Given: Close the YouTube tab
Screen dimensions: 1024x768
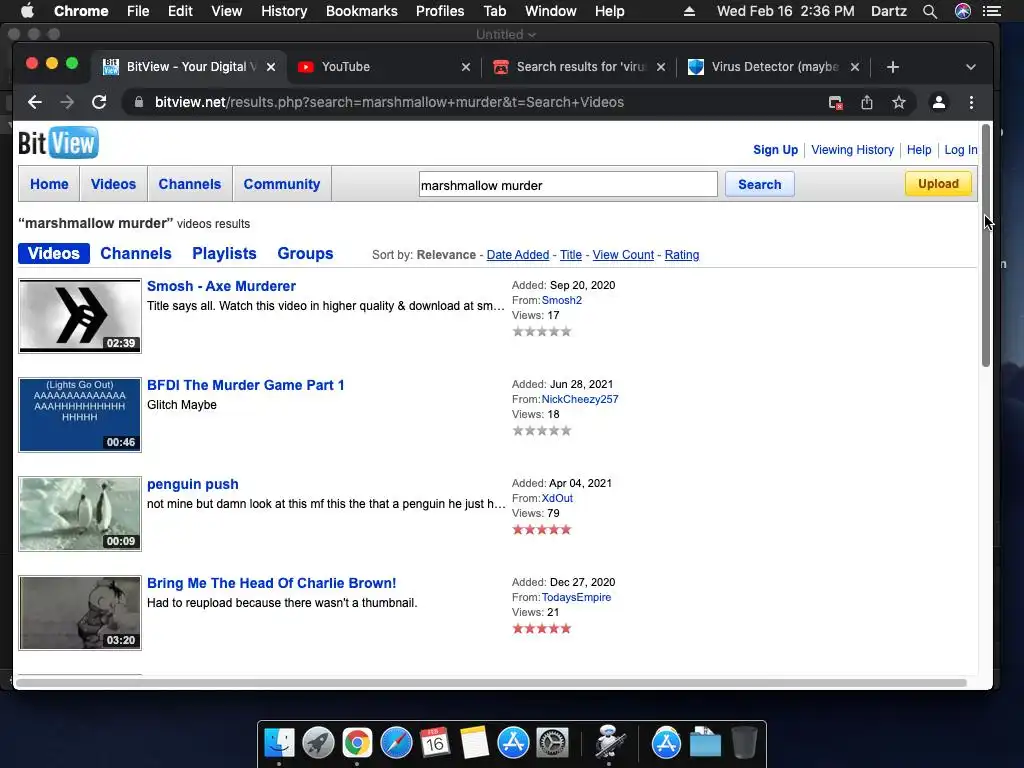Looking at the screenshot, I should pos(466,67).
